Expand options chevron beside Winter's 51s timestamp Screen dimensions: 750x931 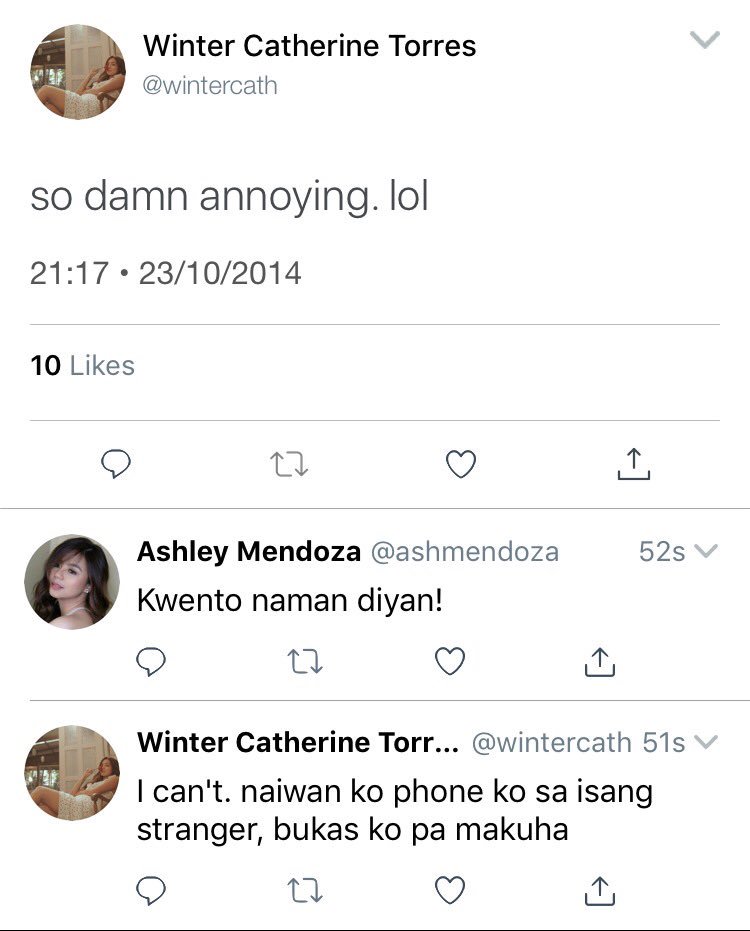click(x=706, y=742)
